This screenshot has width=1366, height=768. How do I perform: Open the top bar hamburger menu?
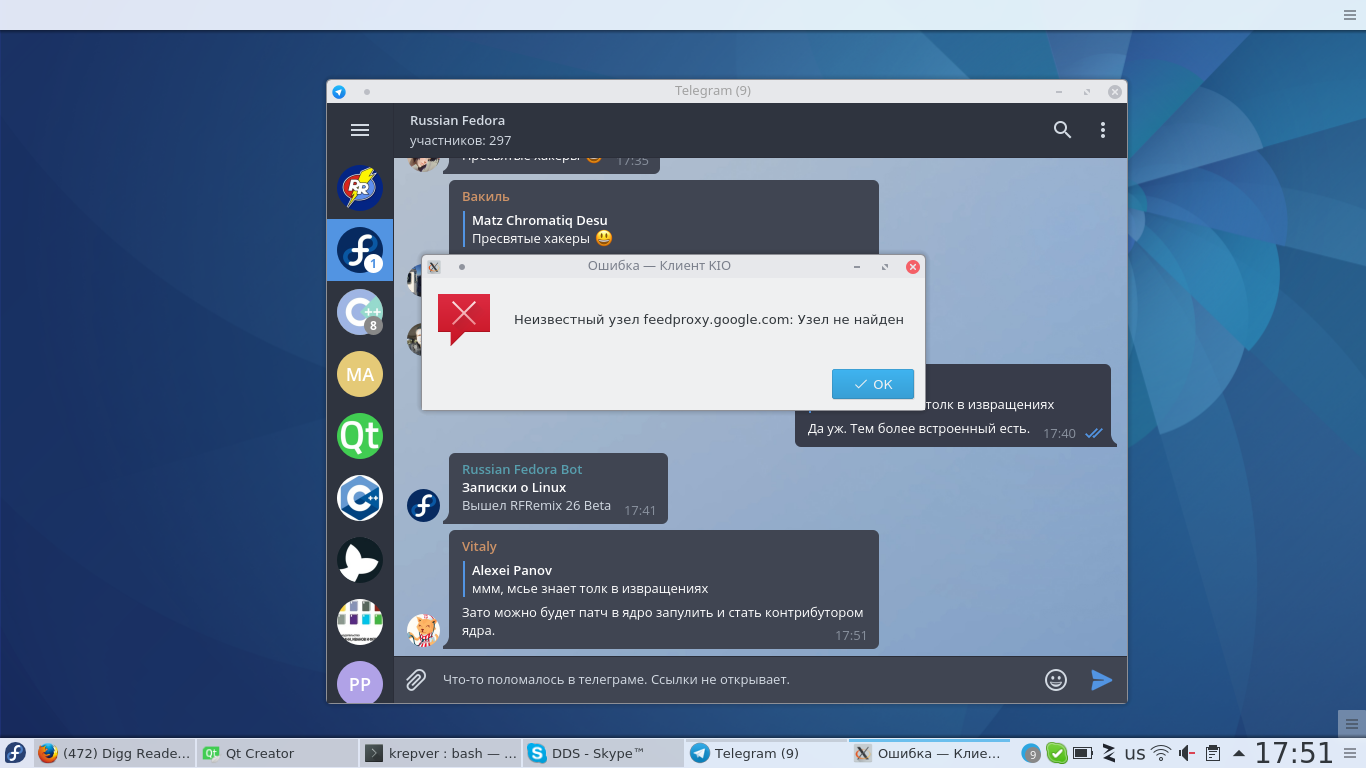(x=1350, y=15)
